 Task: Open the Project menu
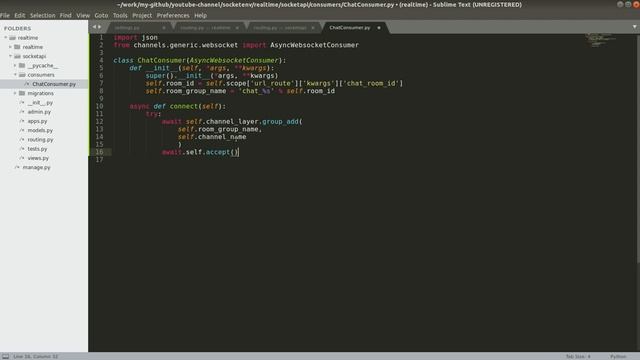point(142,16)
